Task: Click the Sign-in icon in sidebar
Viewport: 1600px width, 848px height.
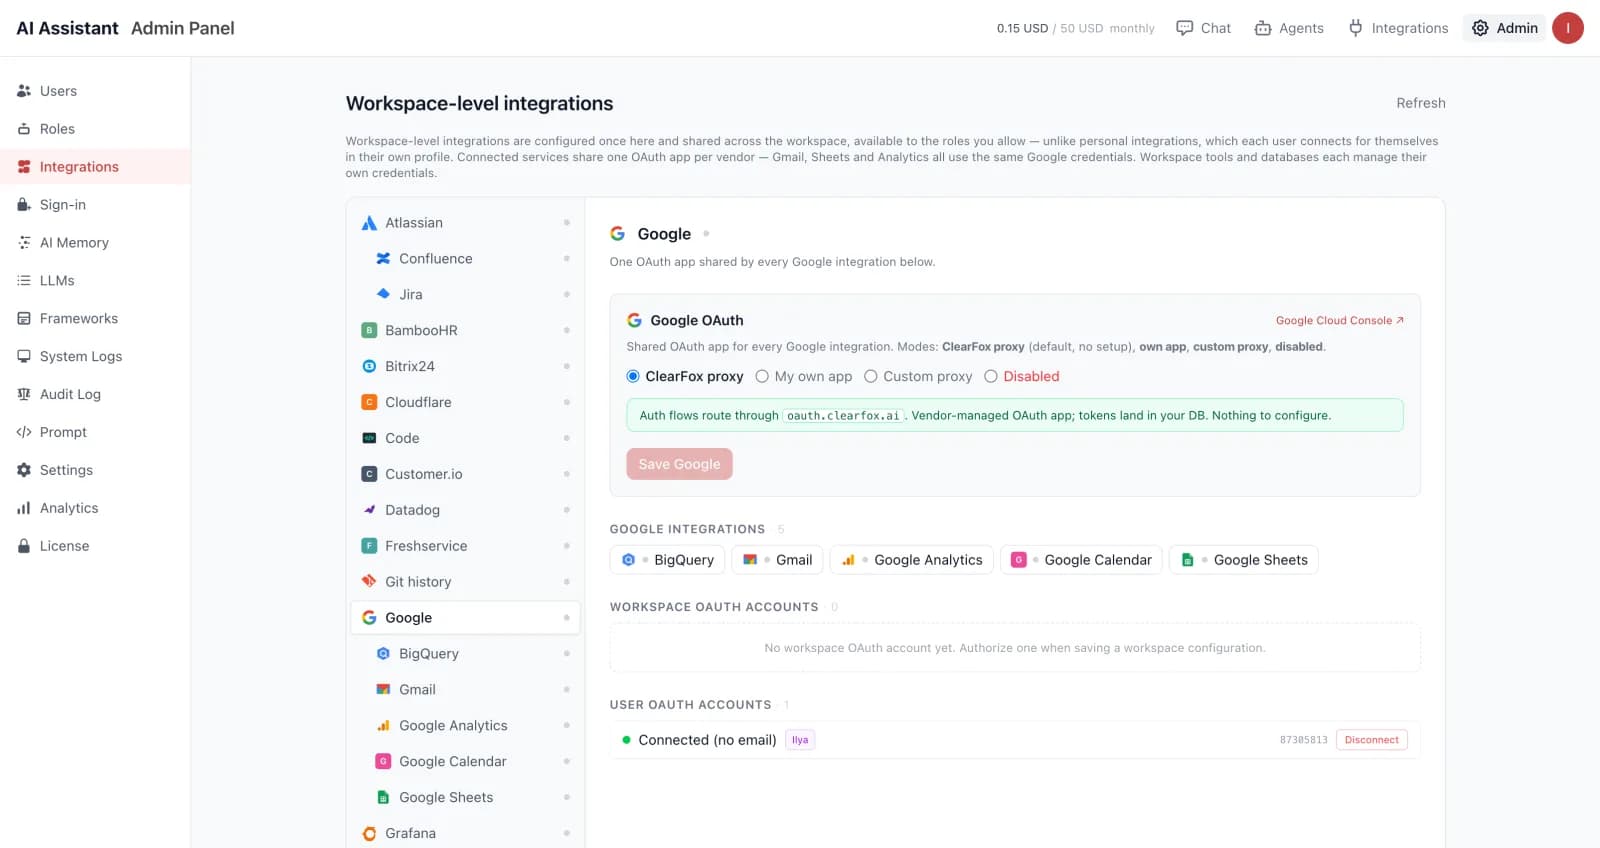Action: tap(24, 205)
